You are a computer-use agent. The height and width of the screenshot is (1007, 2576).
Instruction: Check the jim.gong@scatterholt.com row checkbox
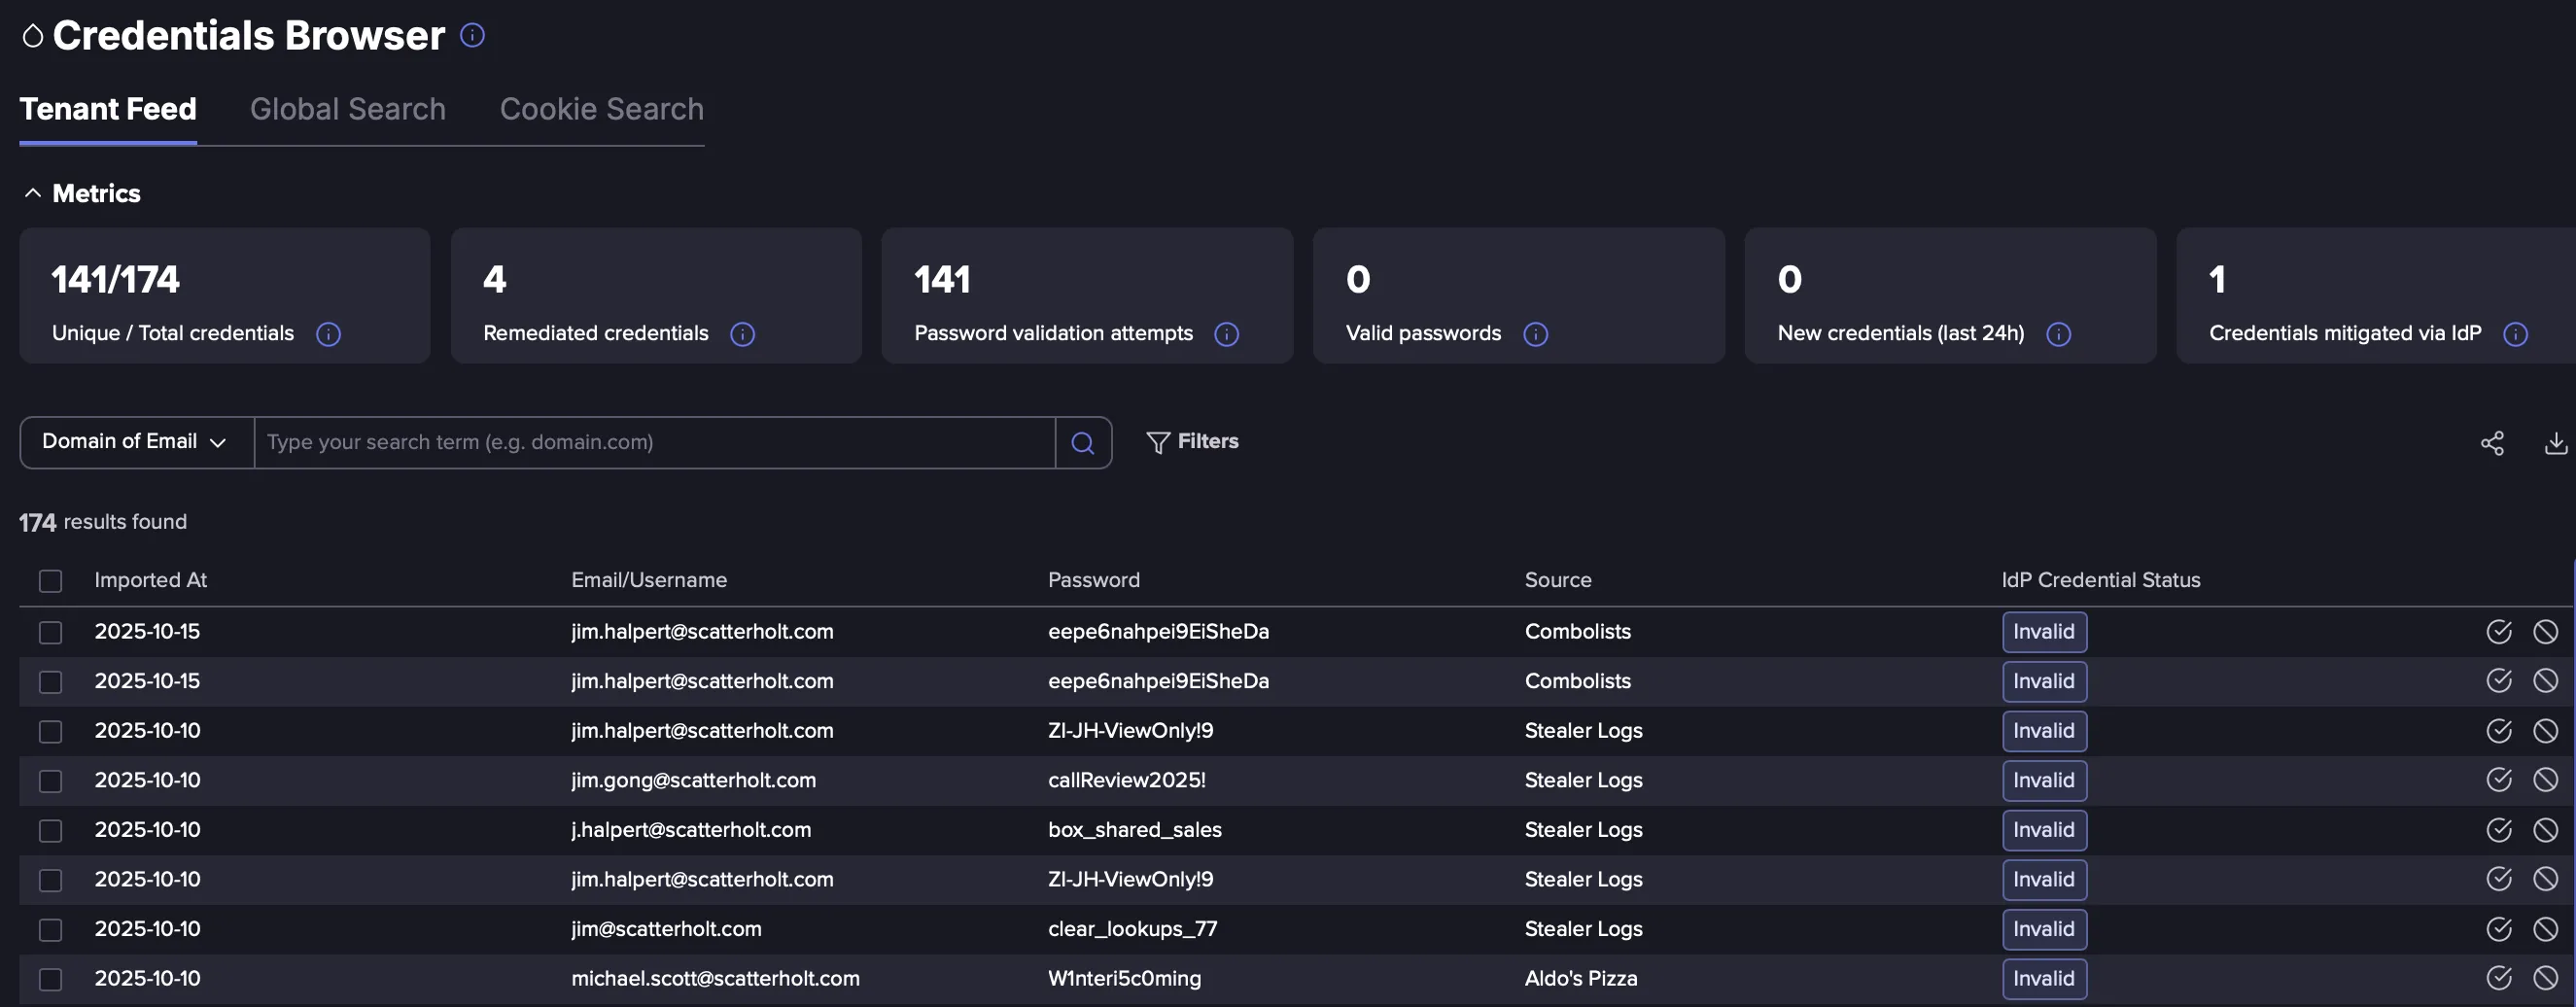coord(50,781)
